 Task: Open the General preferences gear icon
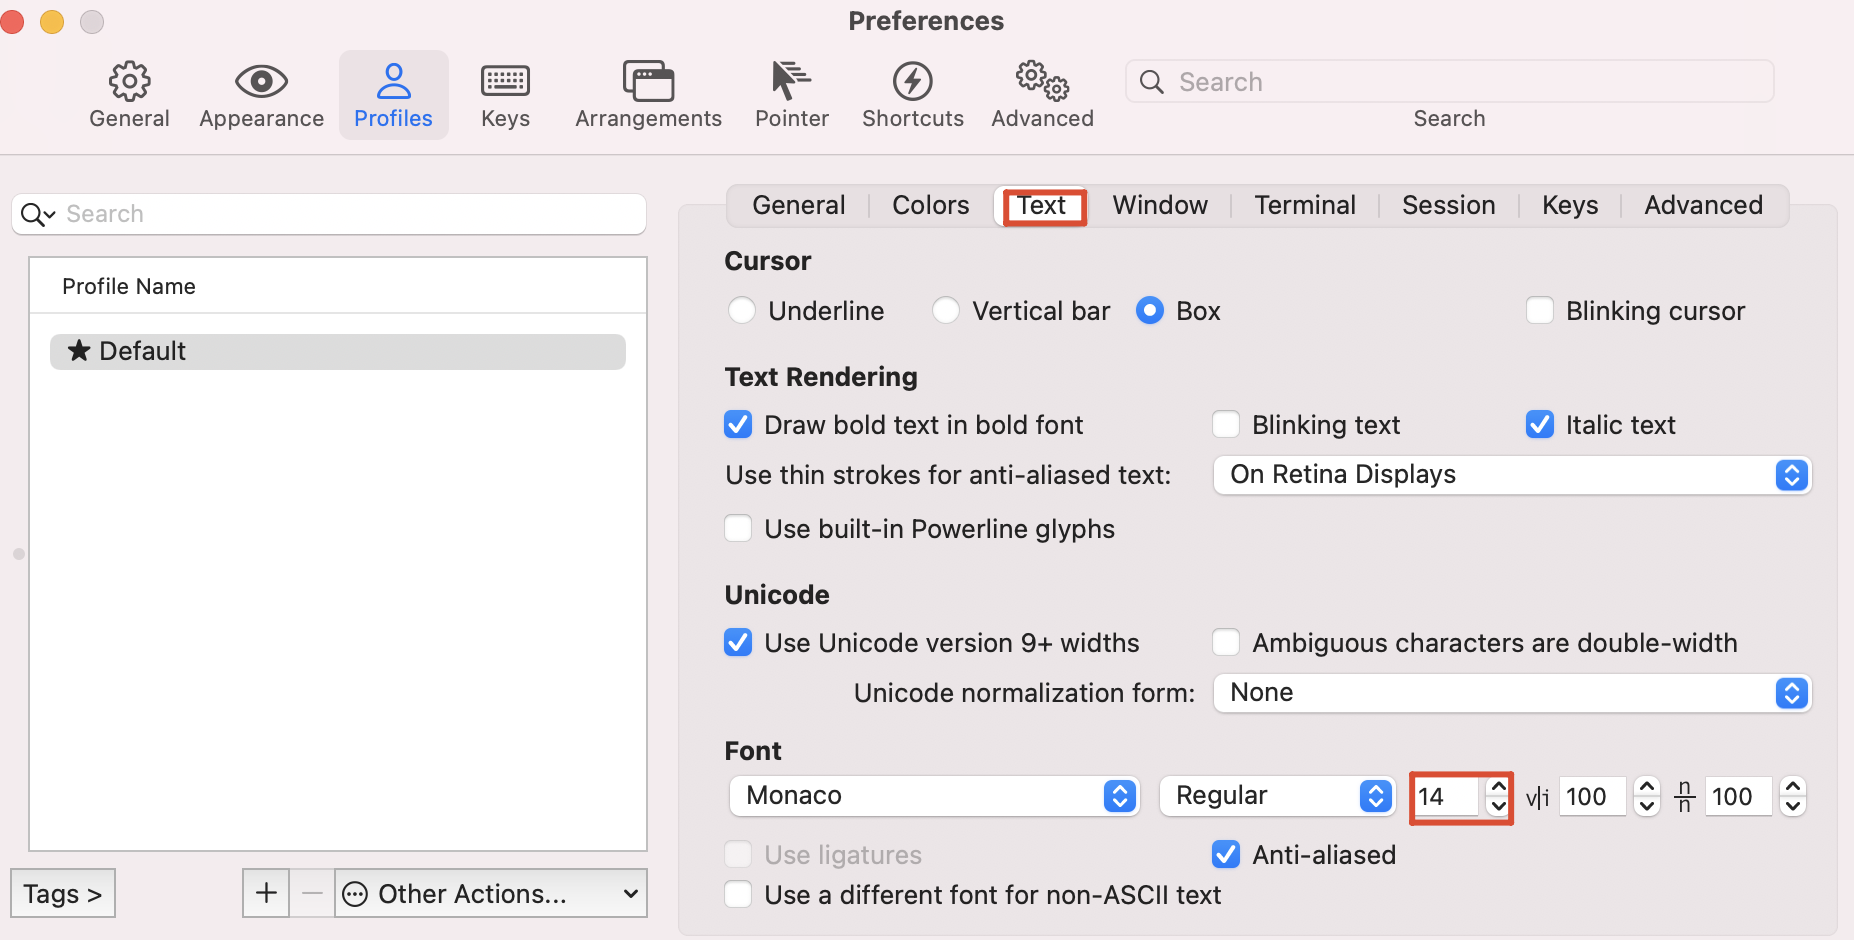(129, 82)
